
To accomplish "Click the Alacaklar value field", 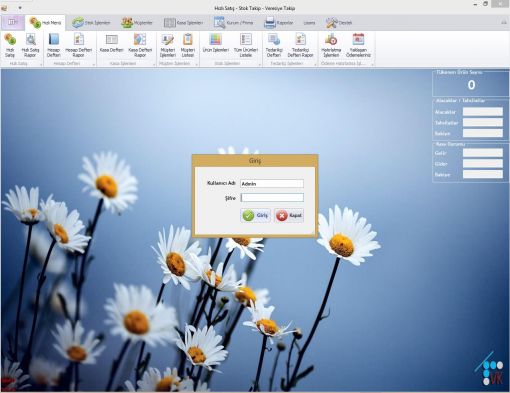I will coord(483,112).
